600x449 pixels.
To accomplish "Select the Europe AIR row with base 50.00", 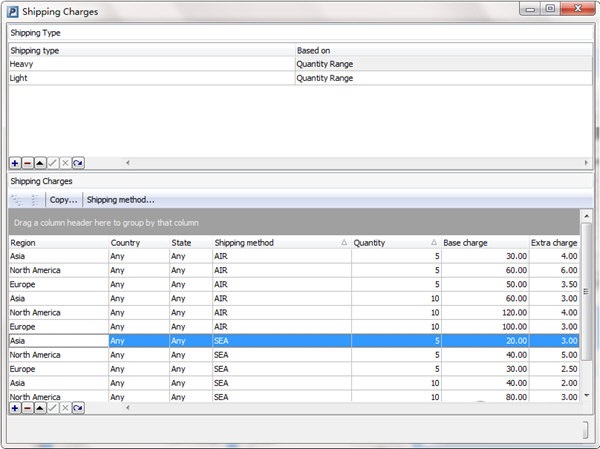I will pyautogui.click(x=294, y=284).
